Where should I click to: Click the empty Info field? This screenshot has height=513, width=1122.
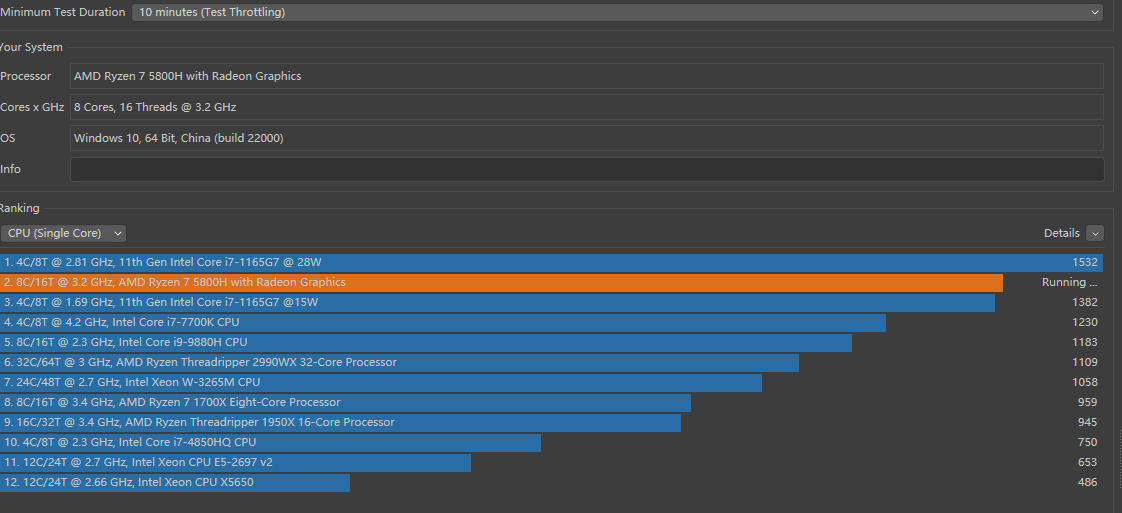[587, 170]
